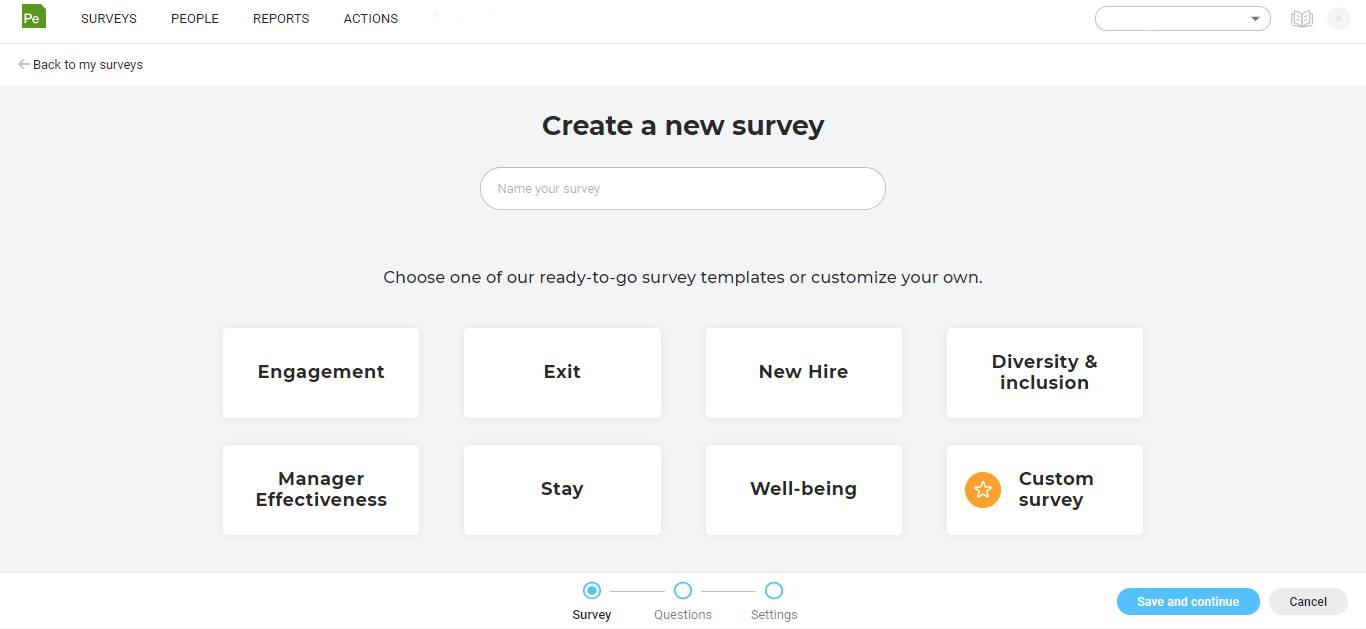The width and height of the screenshot is (1366, 629).
Task: Click the orange star on Custom survey card
Action: coord(983,489)
